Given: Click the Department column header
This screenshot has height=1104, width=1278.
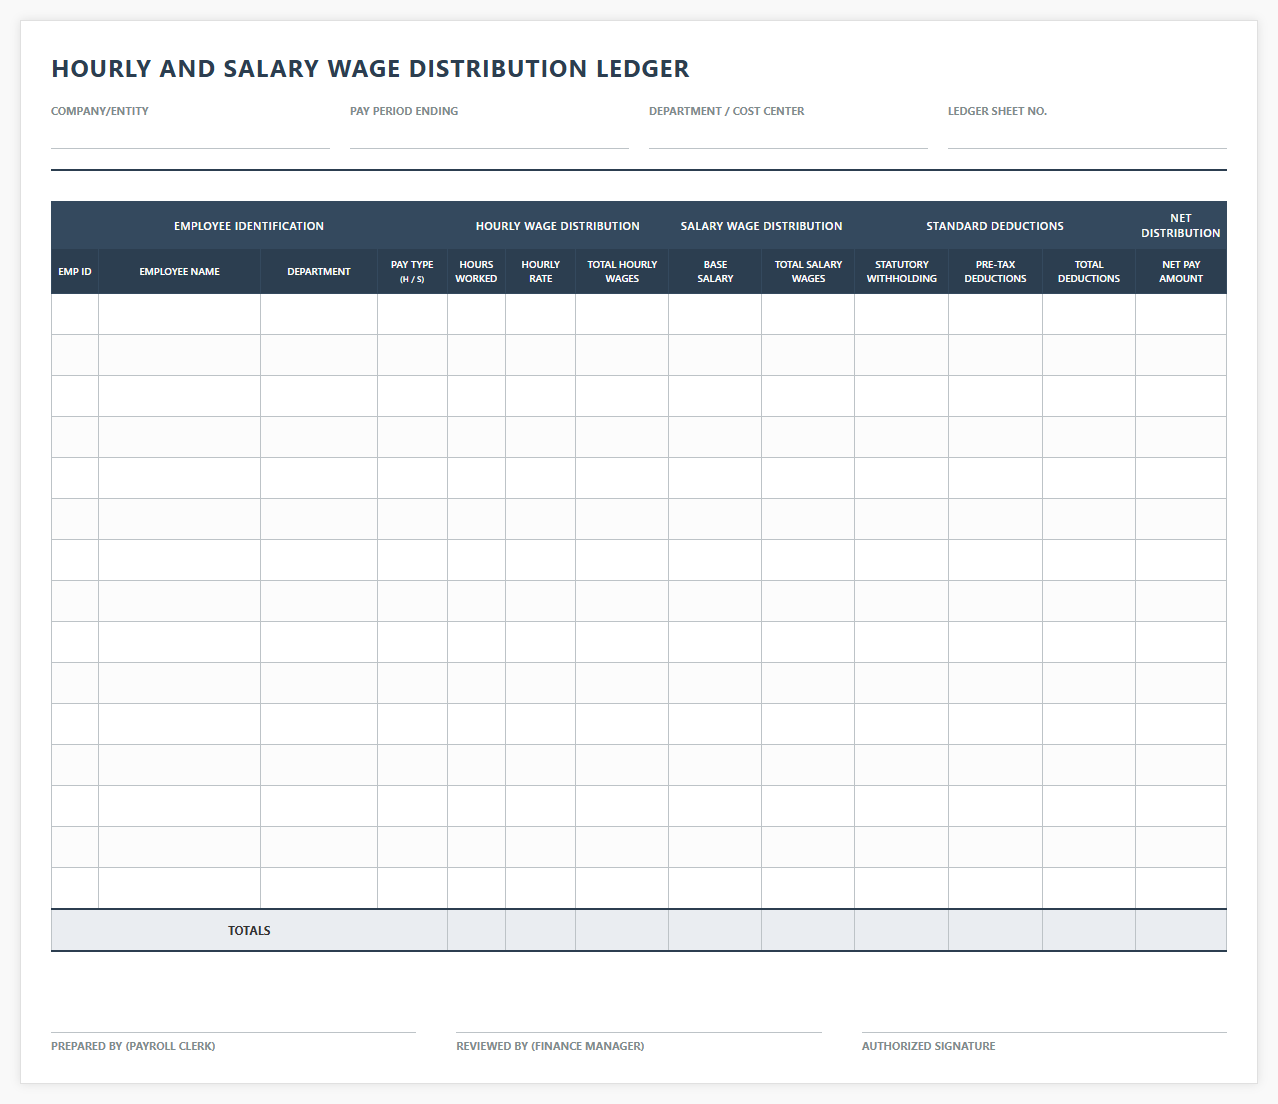Looking at the screenshot, I should 319,272.
